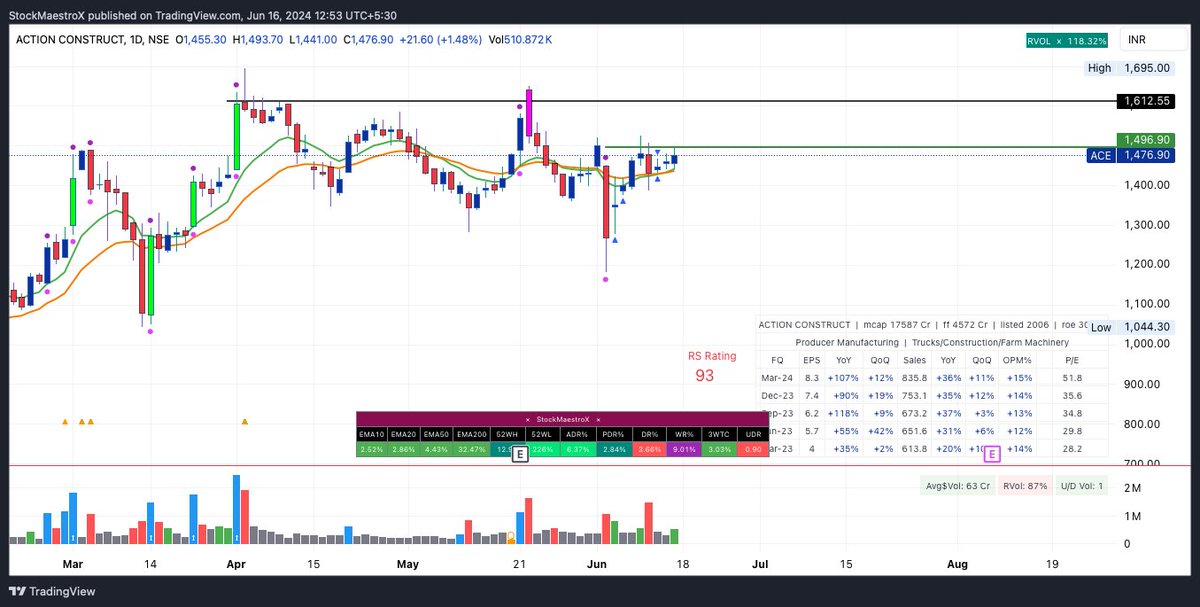Select the EMA10 column header
This screenshot has width=1200, height=607.
(x=372, y=434)
